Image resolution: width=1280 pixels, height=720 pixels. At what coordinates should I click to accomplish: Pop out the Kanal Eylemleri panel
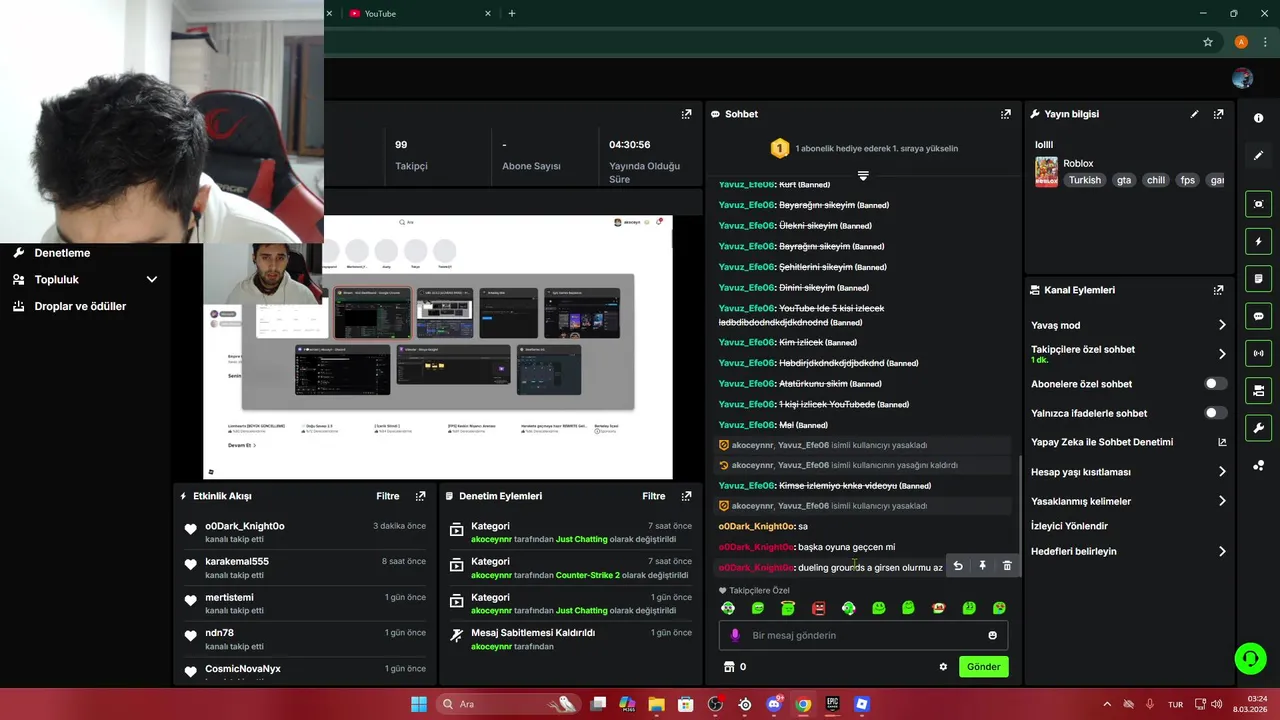click(x=1218, y=290)
